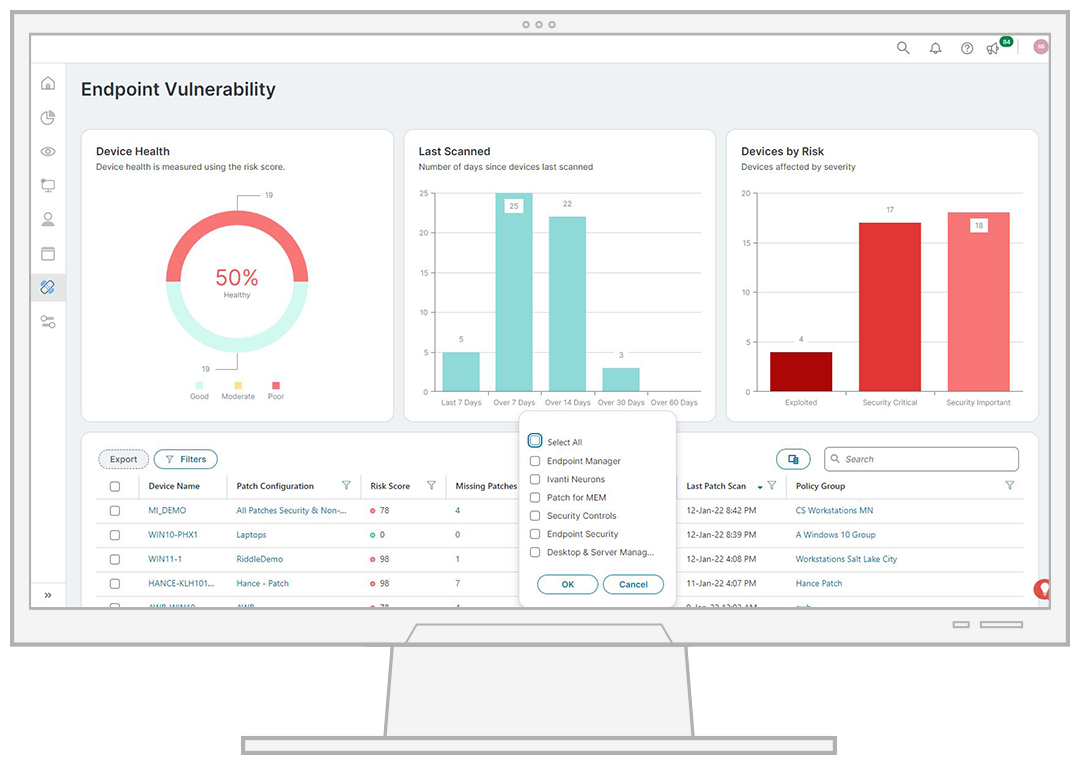
Task: Sort by Last Patch Scan arrow
Action: 760,487
